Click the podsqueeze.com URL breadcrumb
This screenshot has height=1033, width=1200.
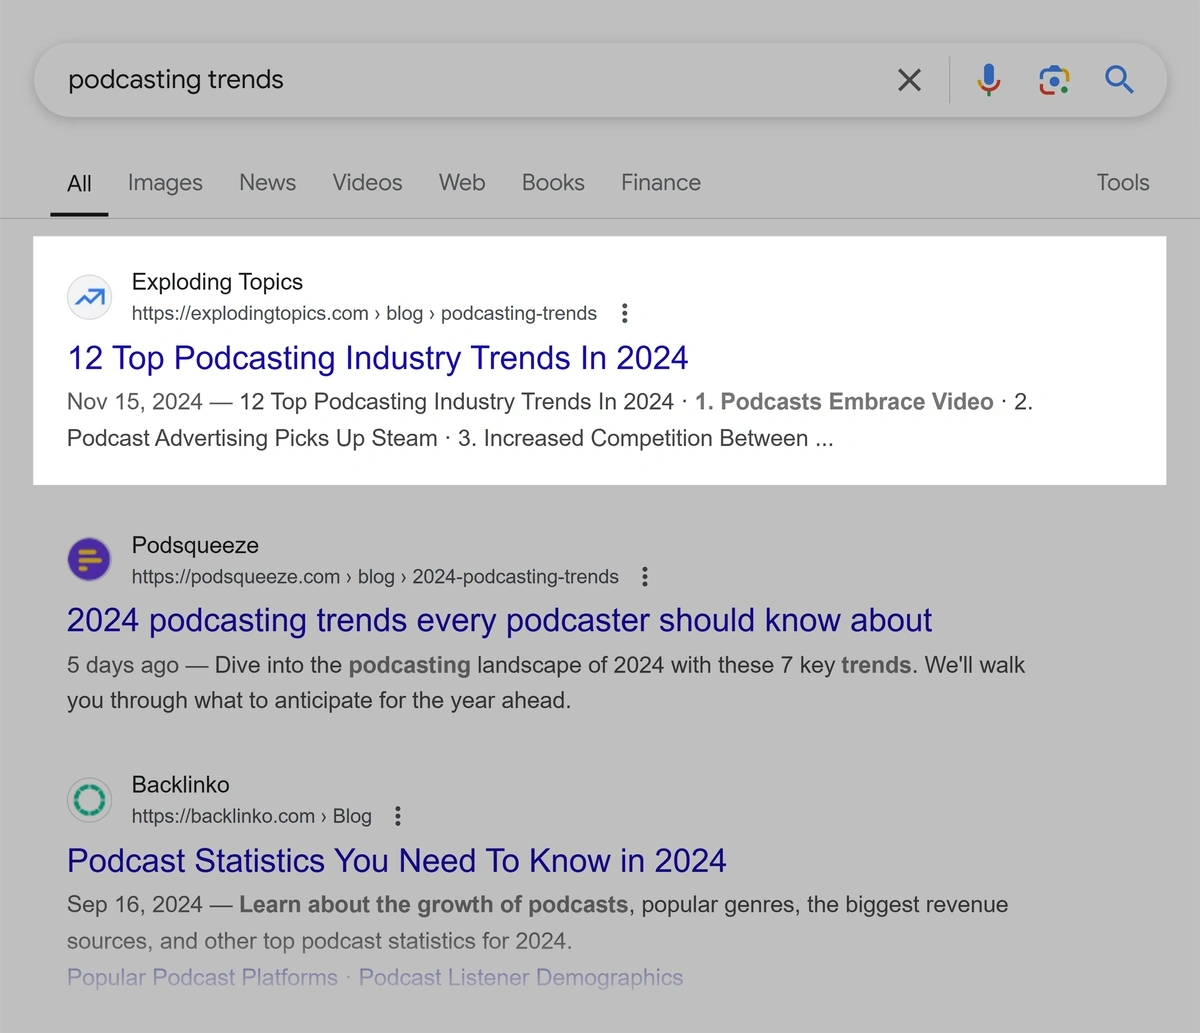tap(375, 577)
